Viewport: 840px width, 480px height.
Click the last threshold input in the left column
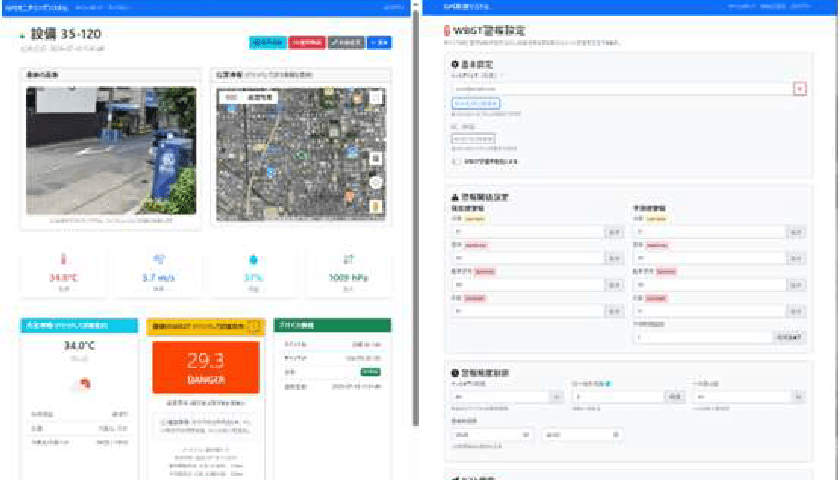[x=528, y=311]
